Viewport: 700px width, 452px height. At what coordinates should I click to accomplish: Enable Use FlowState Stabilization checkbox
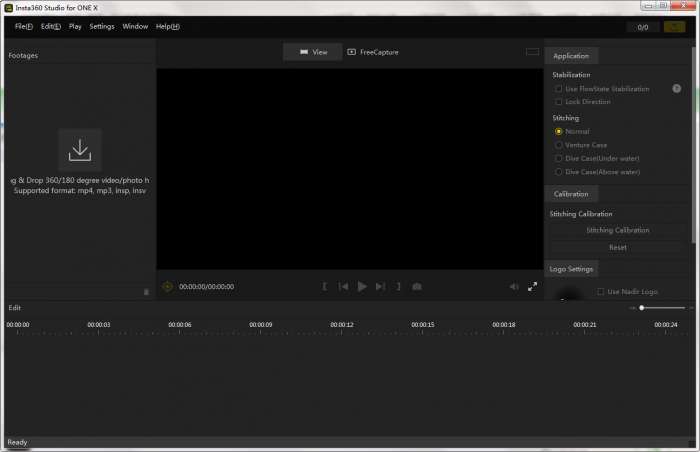(x=559, y=89)
